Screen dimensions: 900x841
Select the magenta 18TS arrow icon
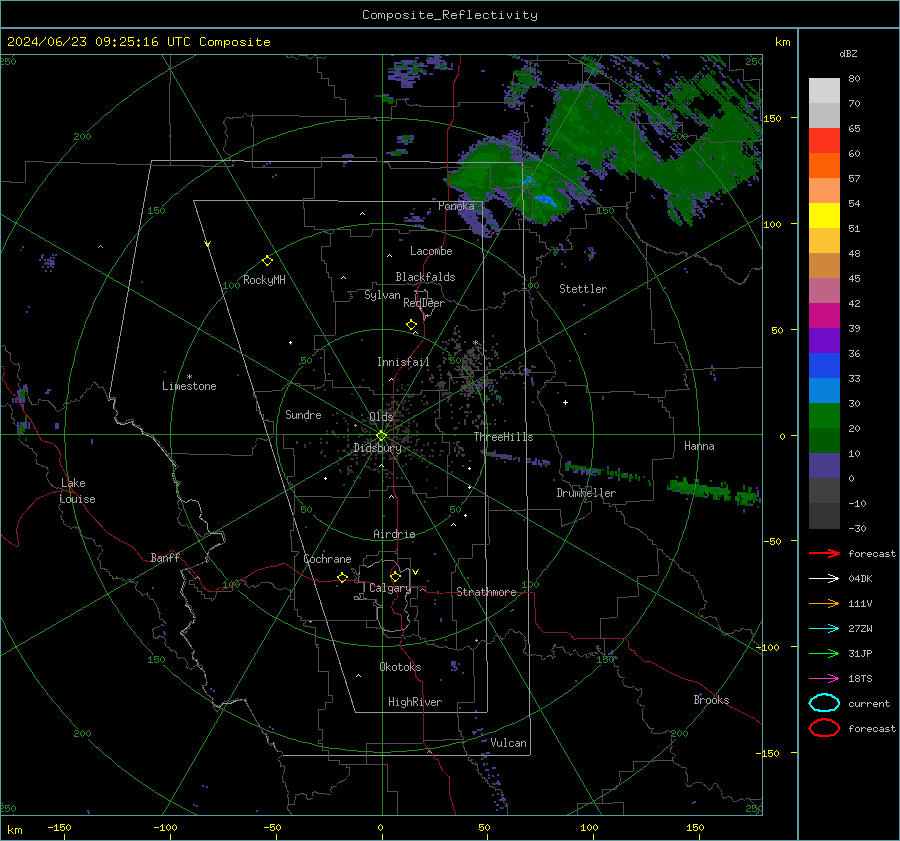pyautogui.click(x=824, y=679)
